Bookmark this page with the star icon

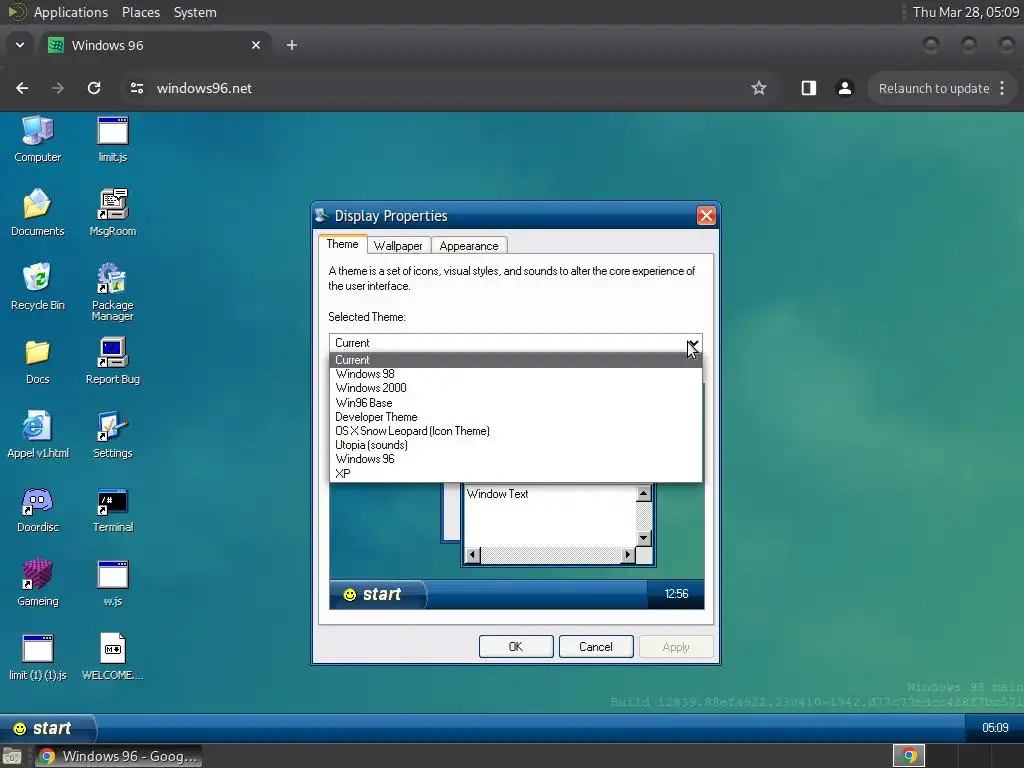(758, 88)
